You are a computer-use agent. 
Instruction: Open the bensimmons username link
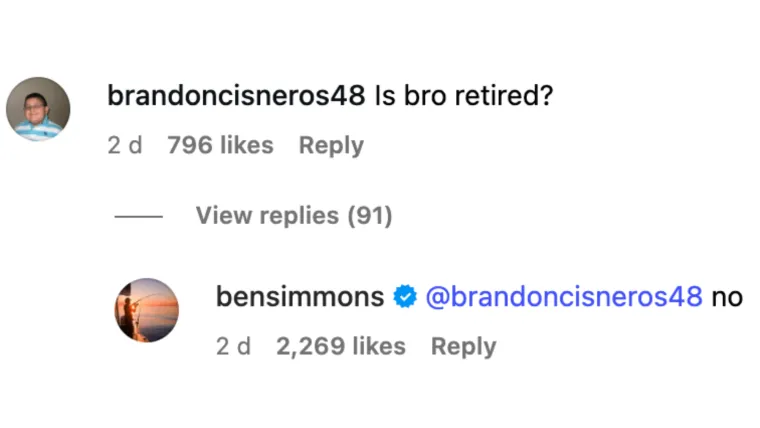pos(300,297)
